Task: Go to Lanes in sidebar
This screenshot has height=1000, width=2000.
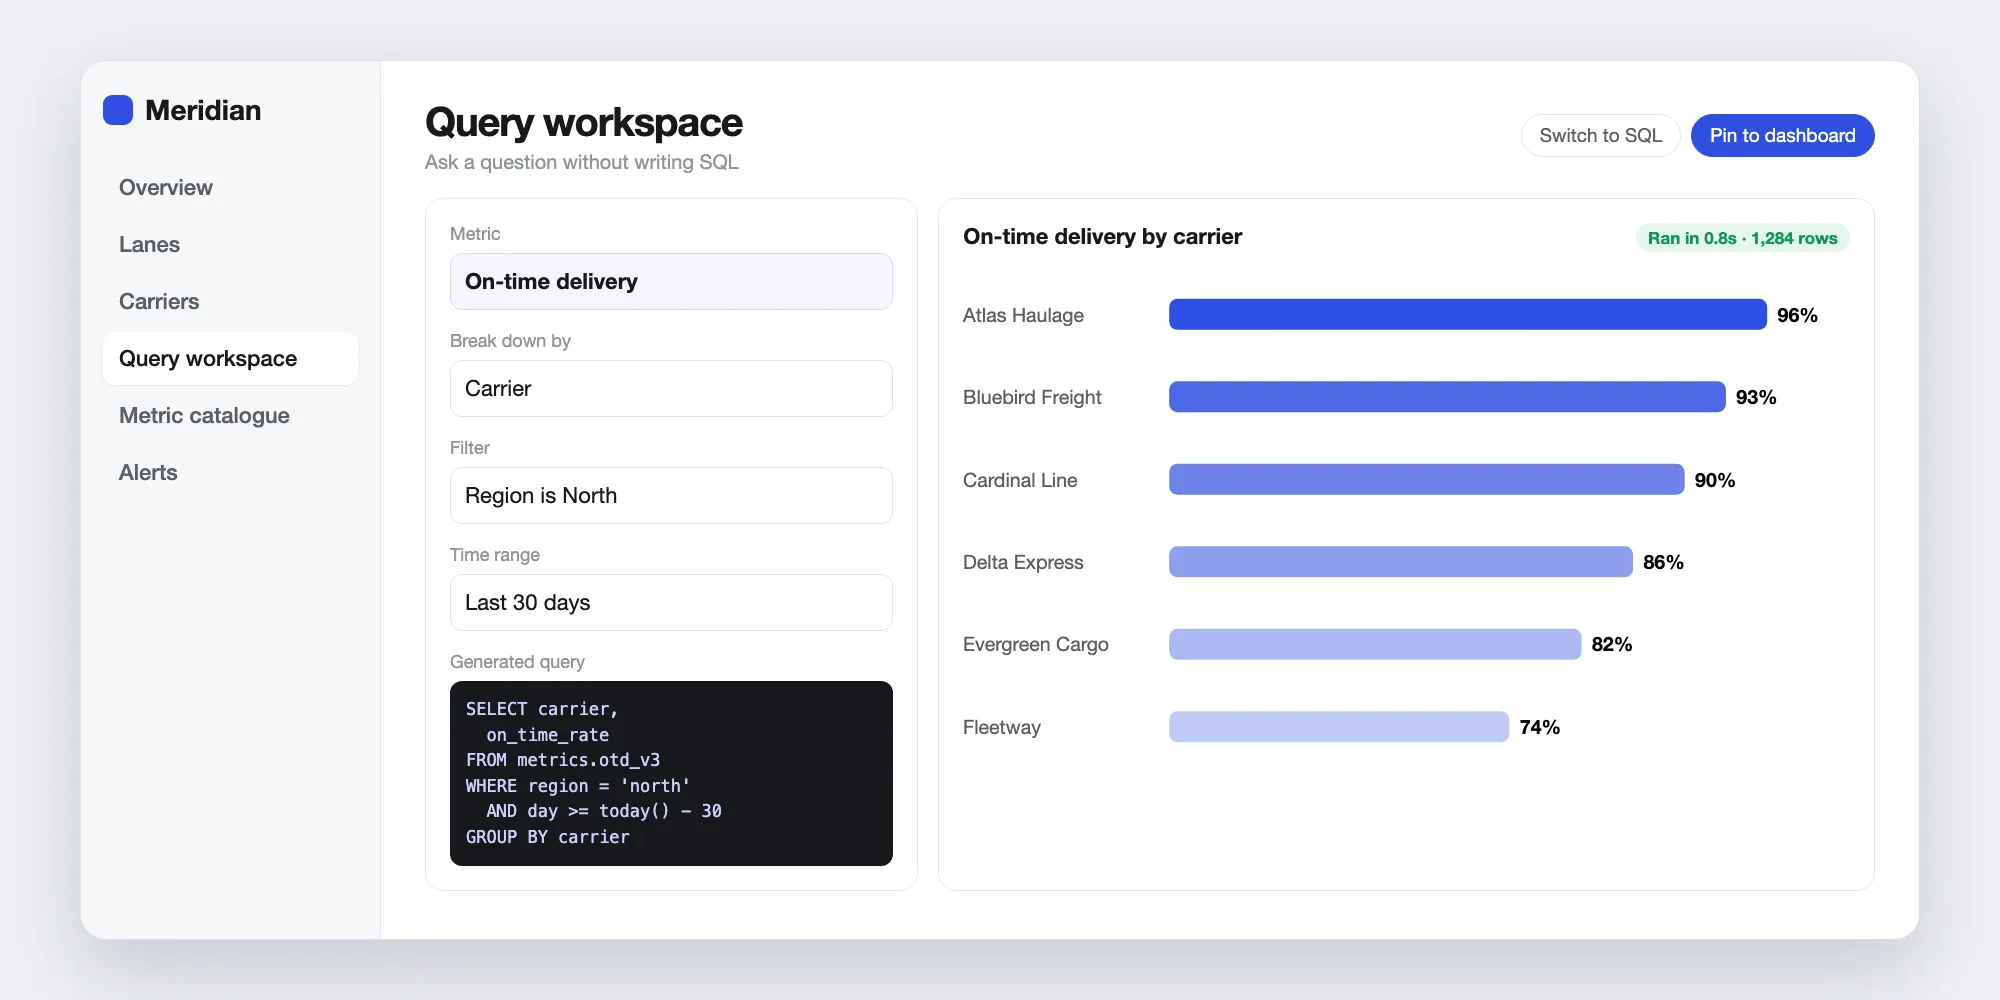Action: (230, 244)
